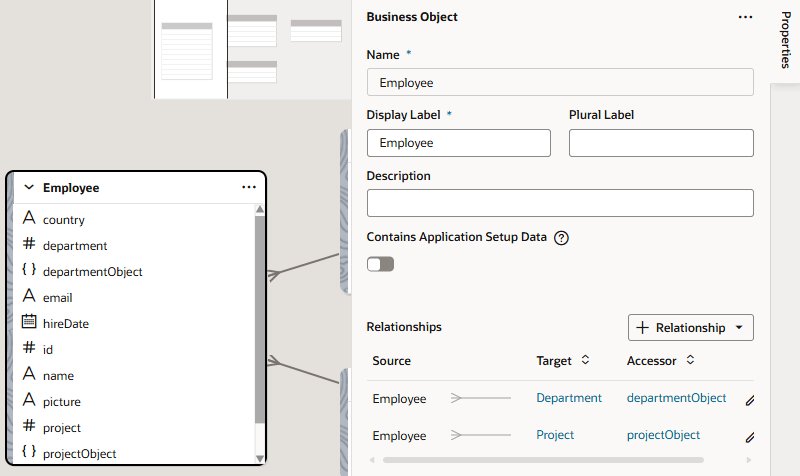Collapse the Employee card with chevron
Screen dimensions: 800x476
pos(29,187)
